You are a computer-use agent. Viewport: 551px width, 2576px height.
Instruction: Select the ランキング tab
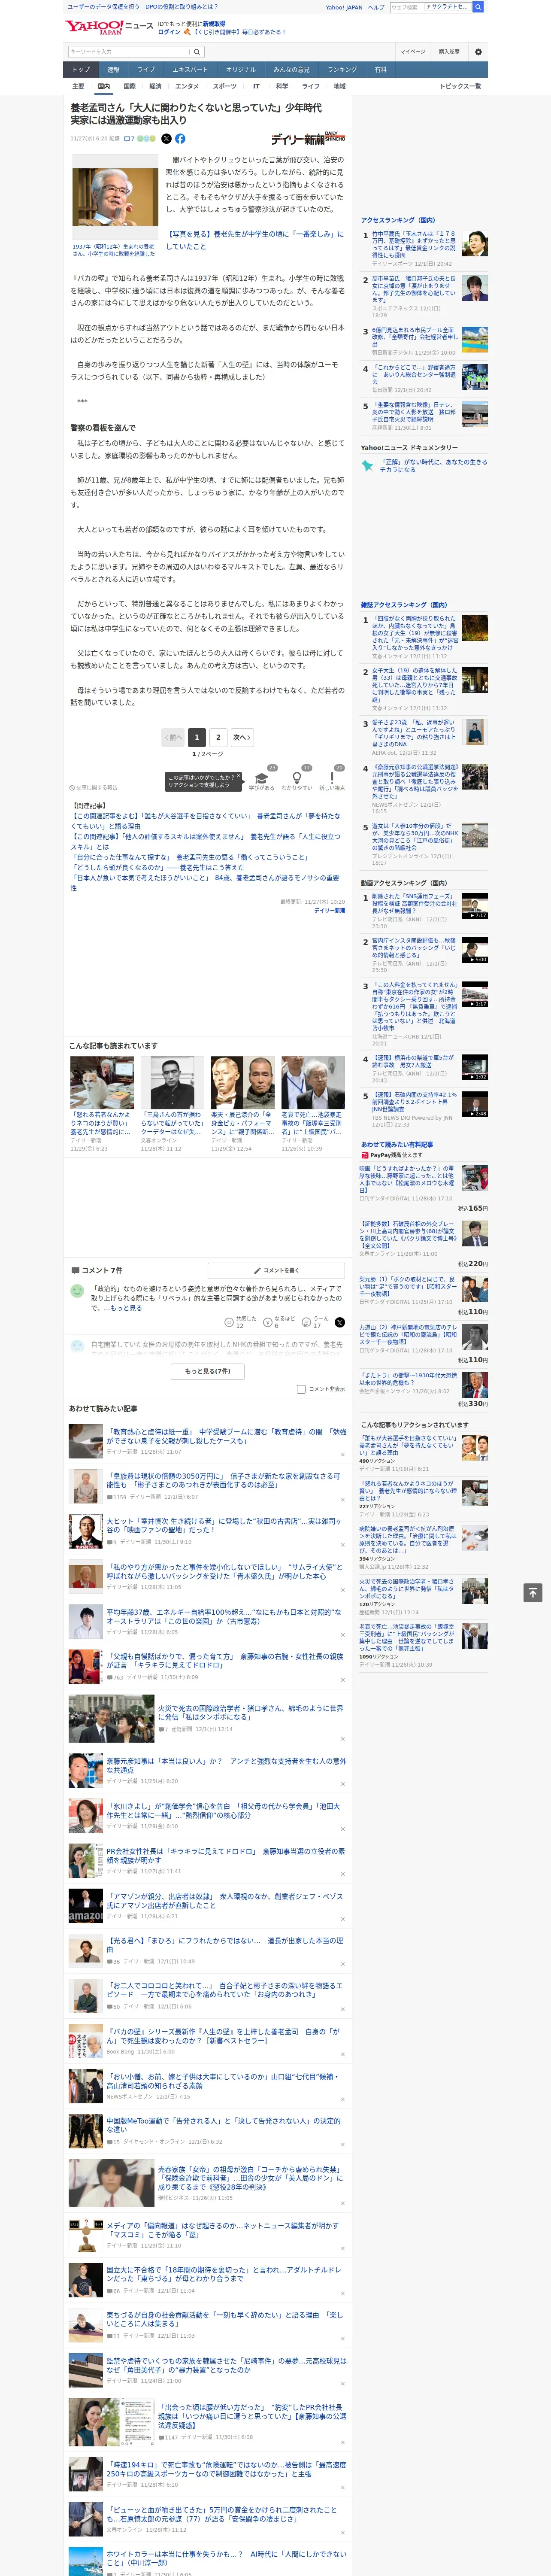342,69
